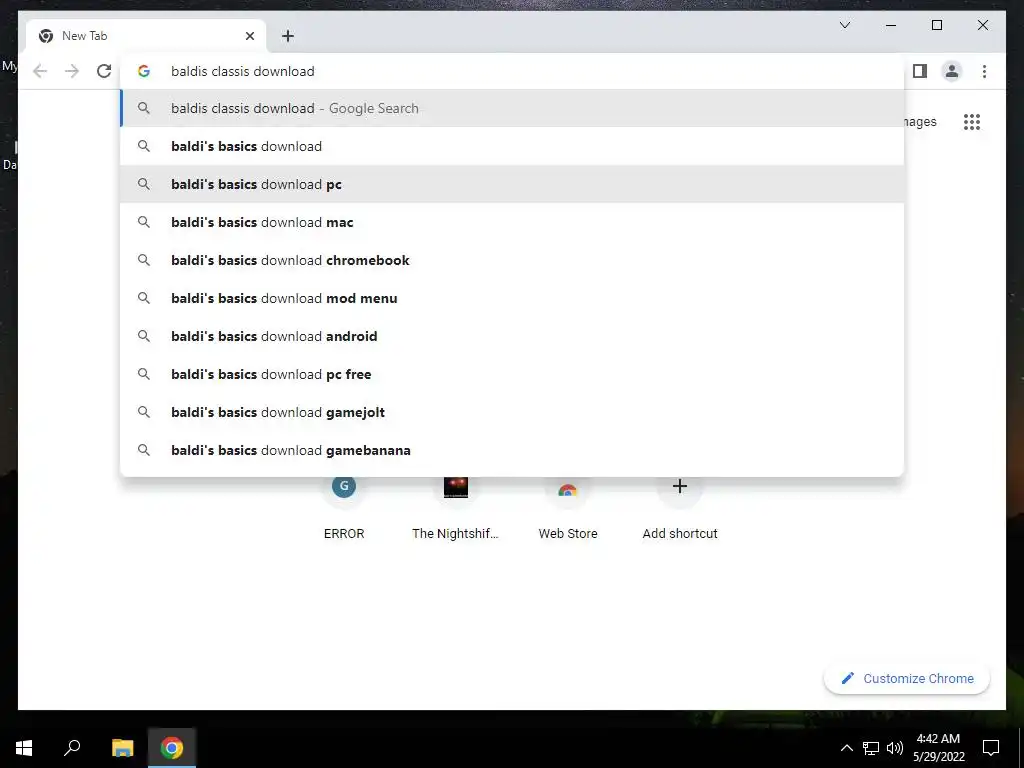Pick 'baldi's basics download pc free' suggestion
This screenshot has width=1024, height=768.
point(512,374)
